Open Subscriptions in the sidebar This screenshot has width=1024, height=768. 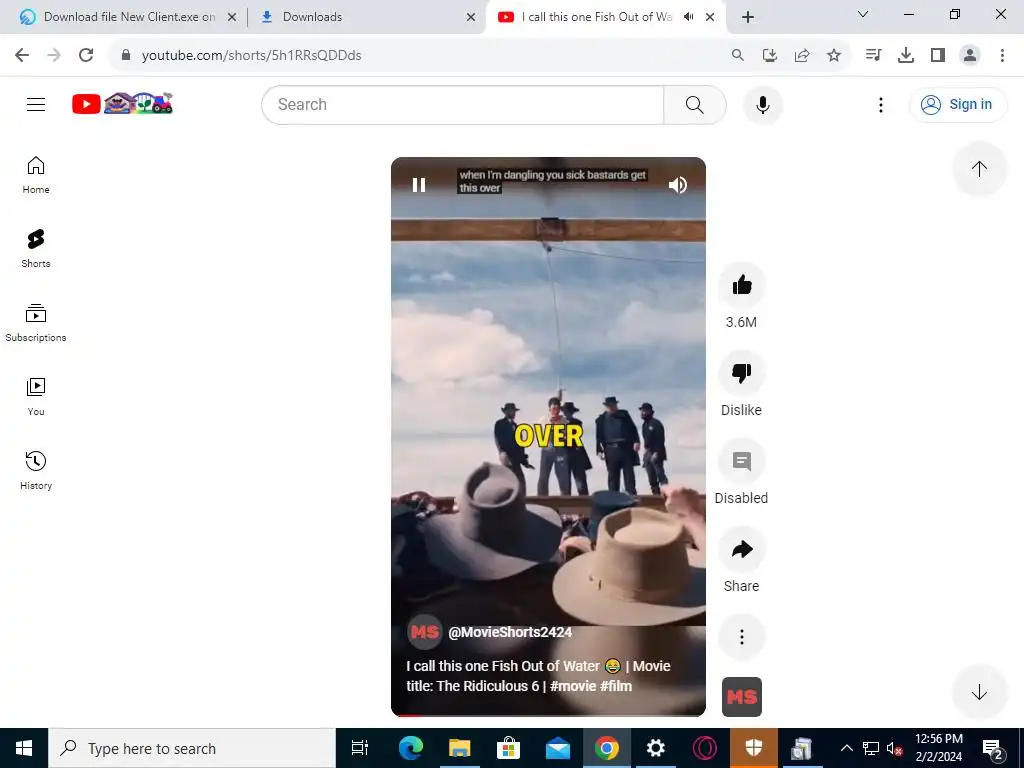(x=36, y=323)
